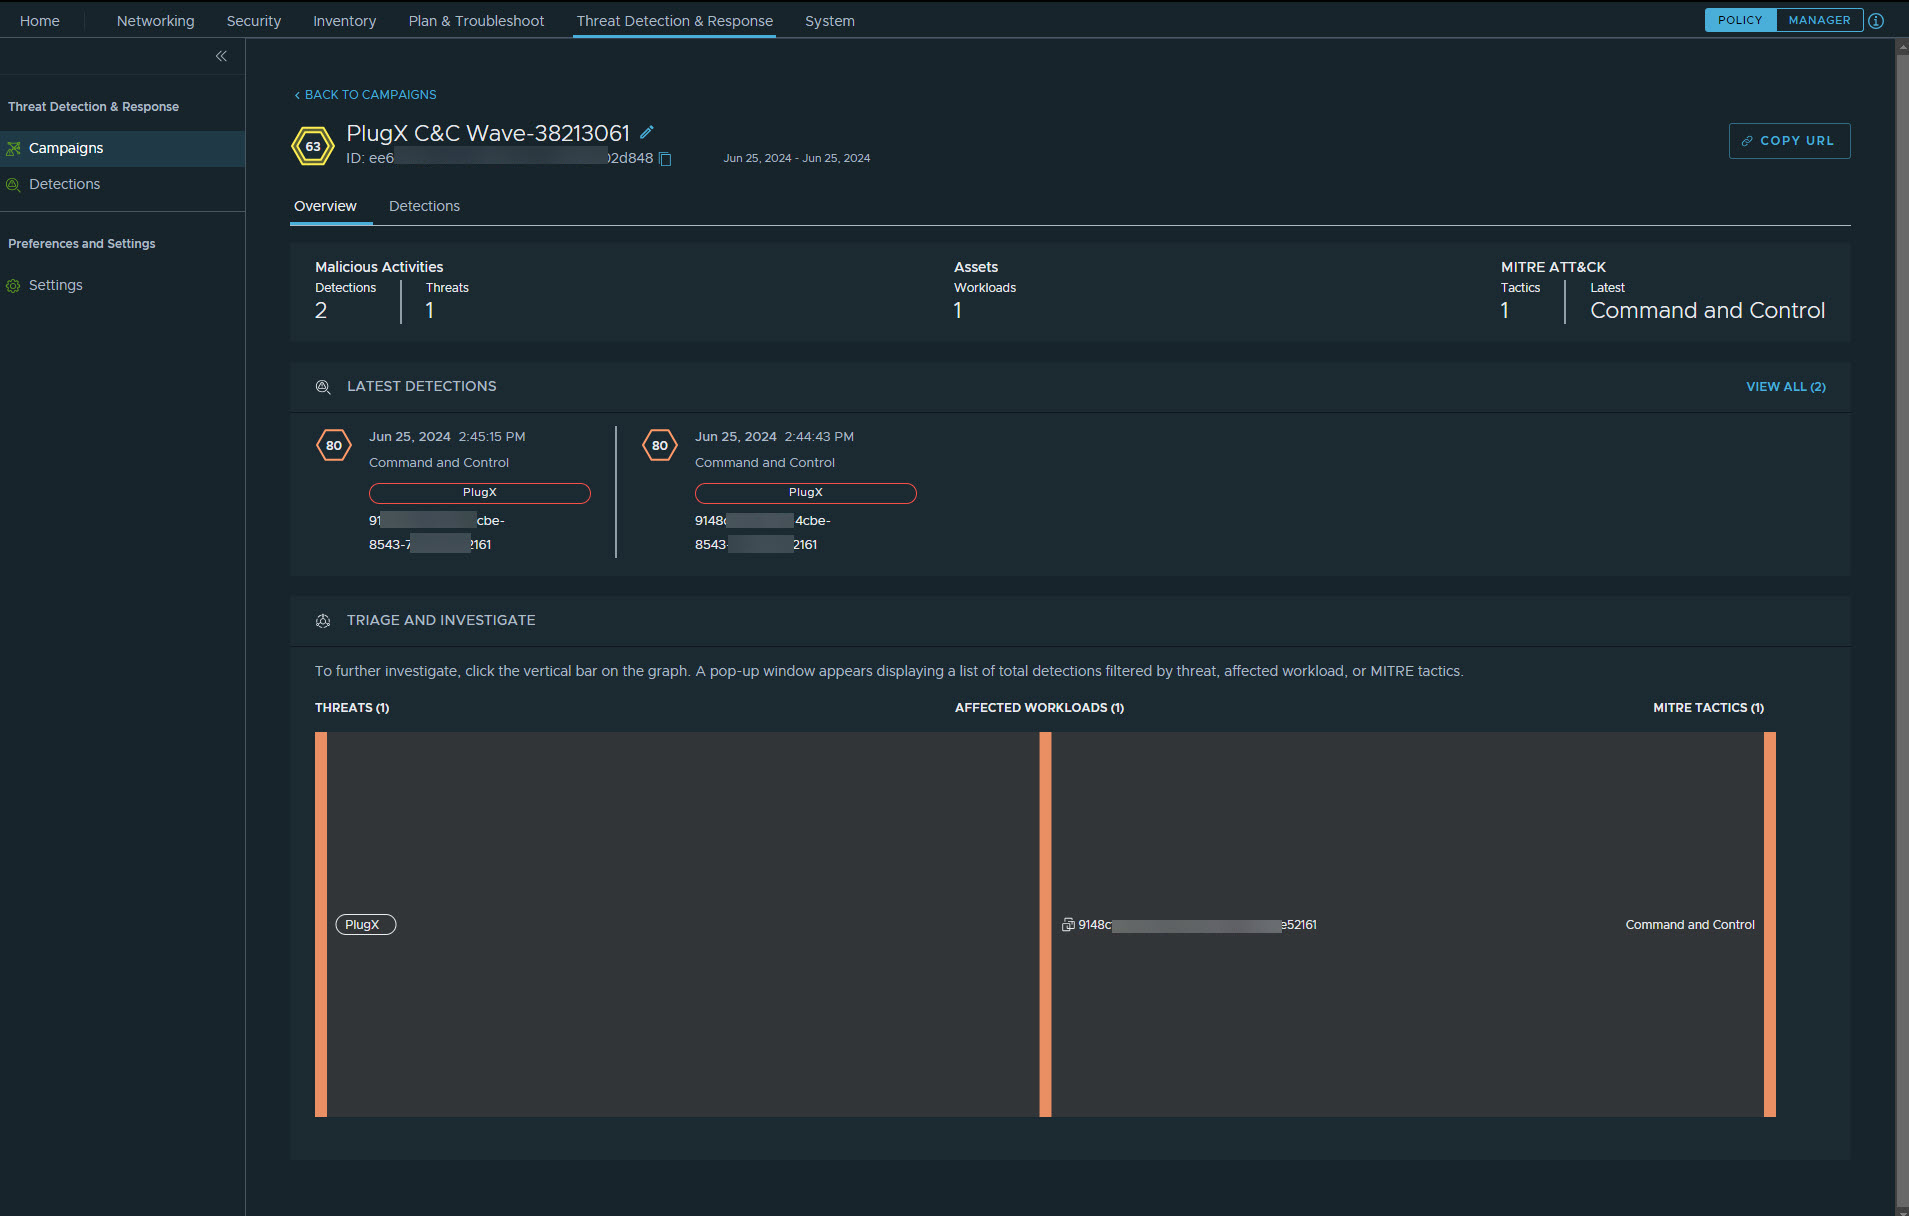This screenshot has height=1216, width=1909.
Task: Click the campaign title PlugX C&C Wave-38213061
Action: click(488, 133)
